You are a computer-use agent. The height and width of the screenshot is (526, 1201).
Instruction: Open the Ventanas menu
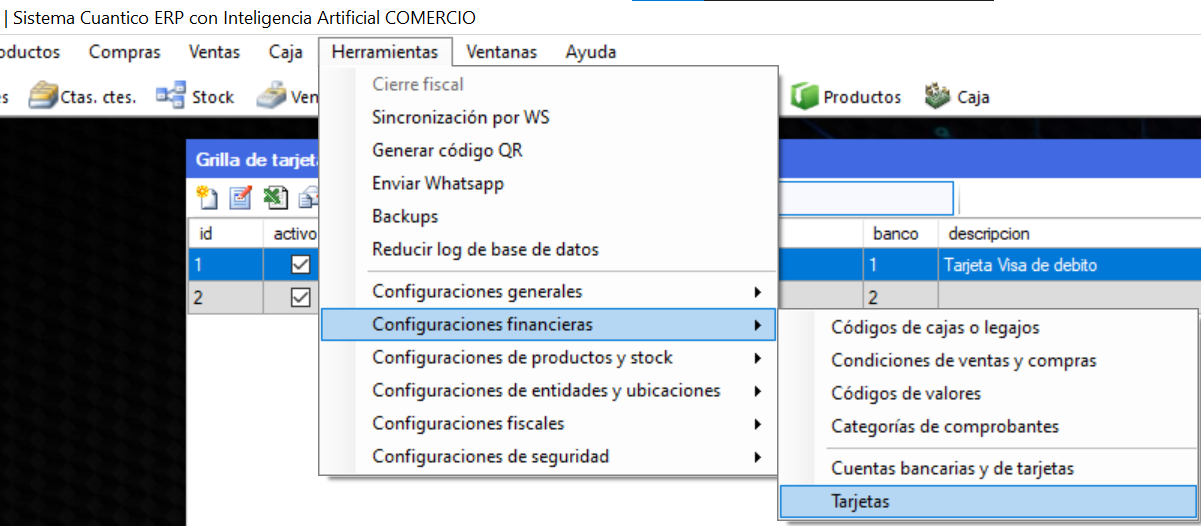coord(501,52)
